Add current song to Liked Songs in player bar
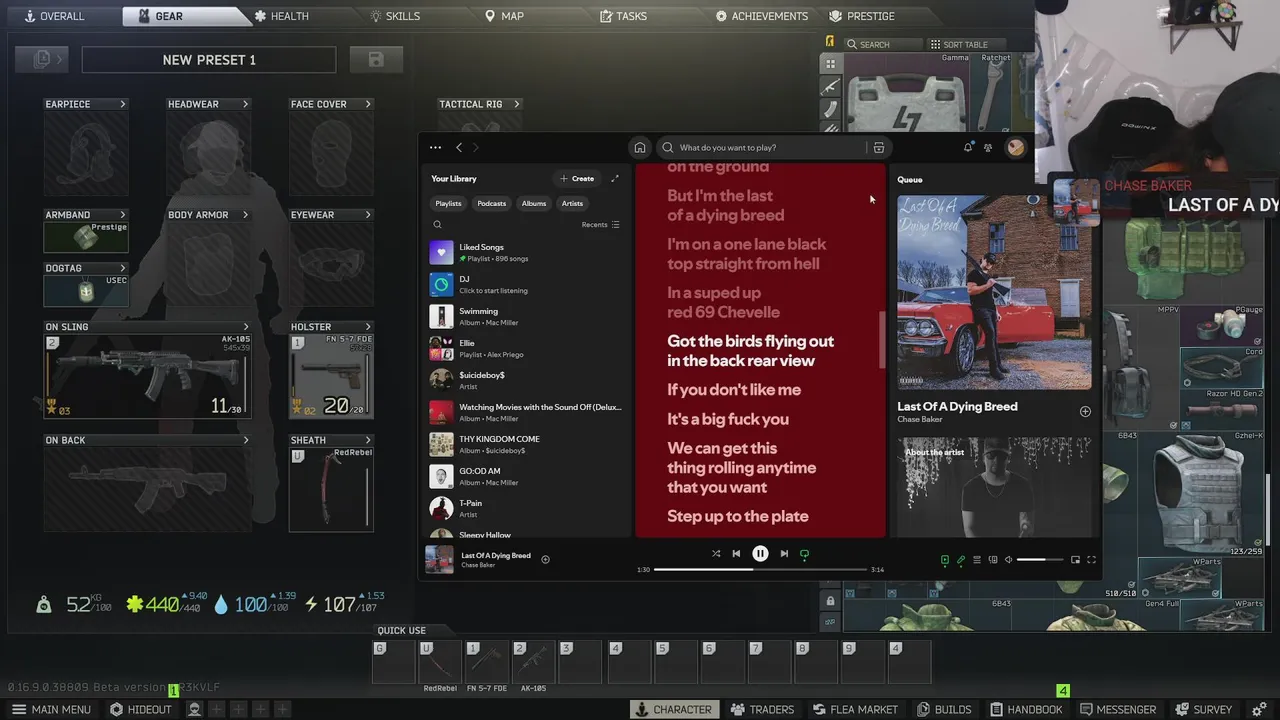This screenshot has width=1280, height=720. (545, 560)
